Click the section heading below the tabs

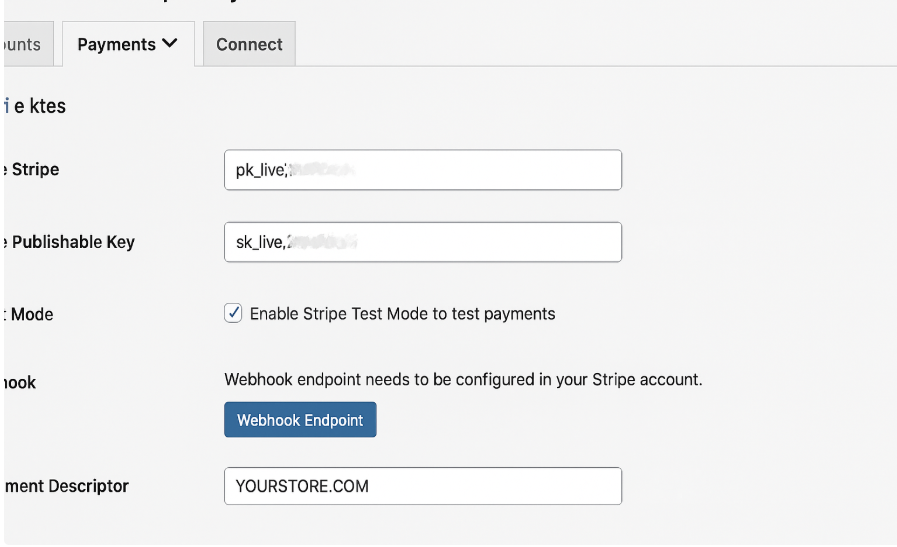38,106
